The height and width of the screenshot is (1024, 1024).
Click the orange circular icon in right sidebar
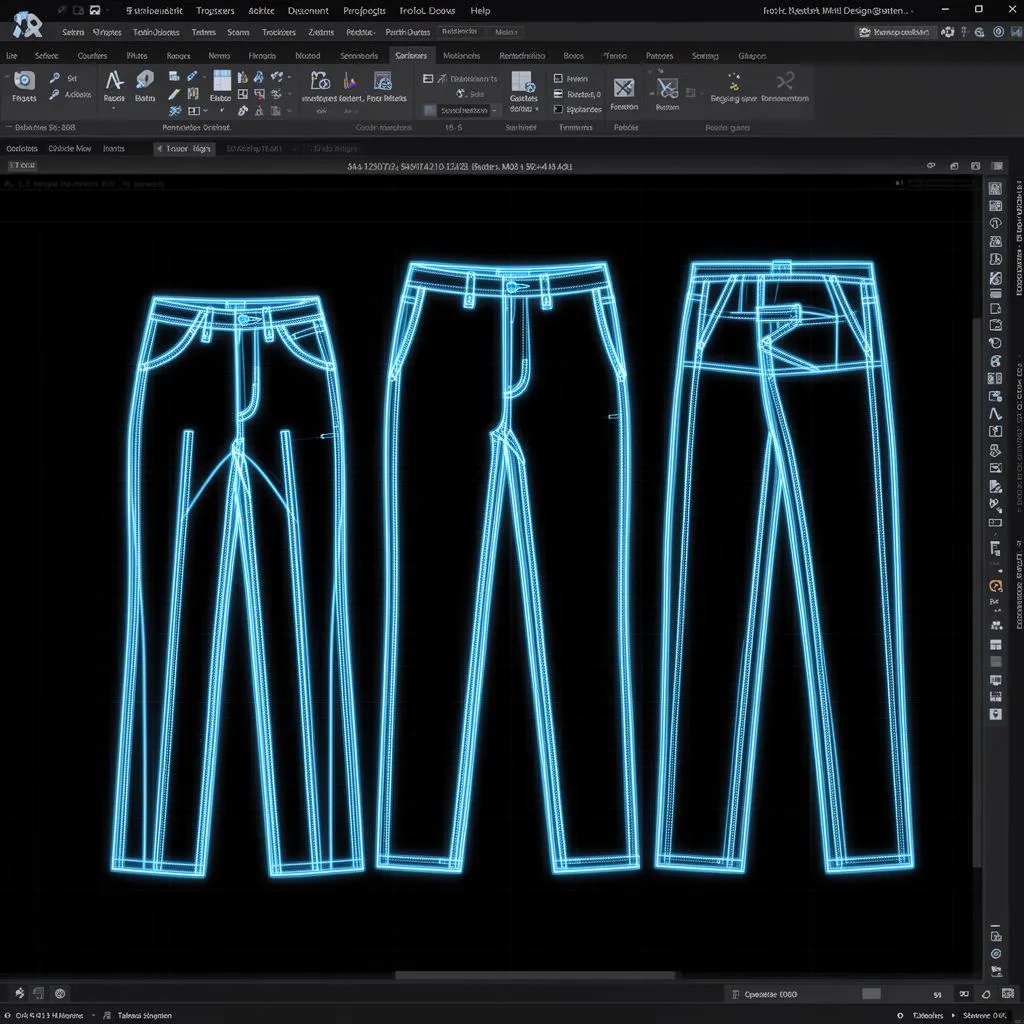995,586
